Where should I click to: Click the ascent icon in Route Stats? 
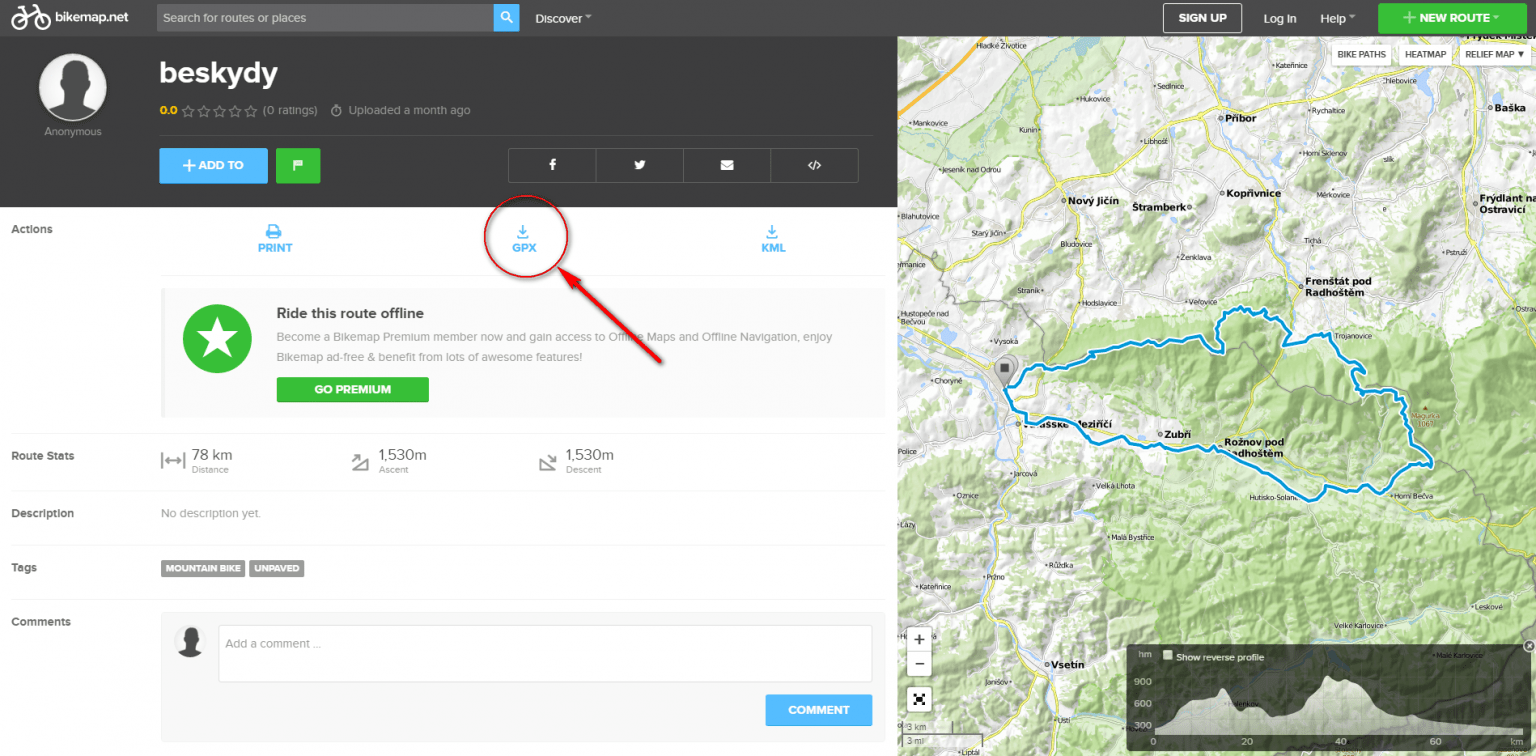click(361, 462)
